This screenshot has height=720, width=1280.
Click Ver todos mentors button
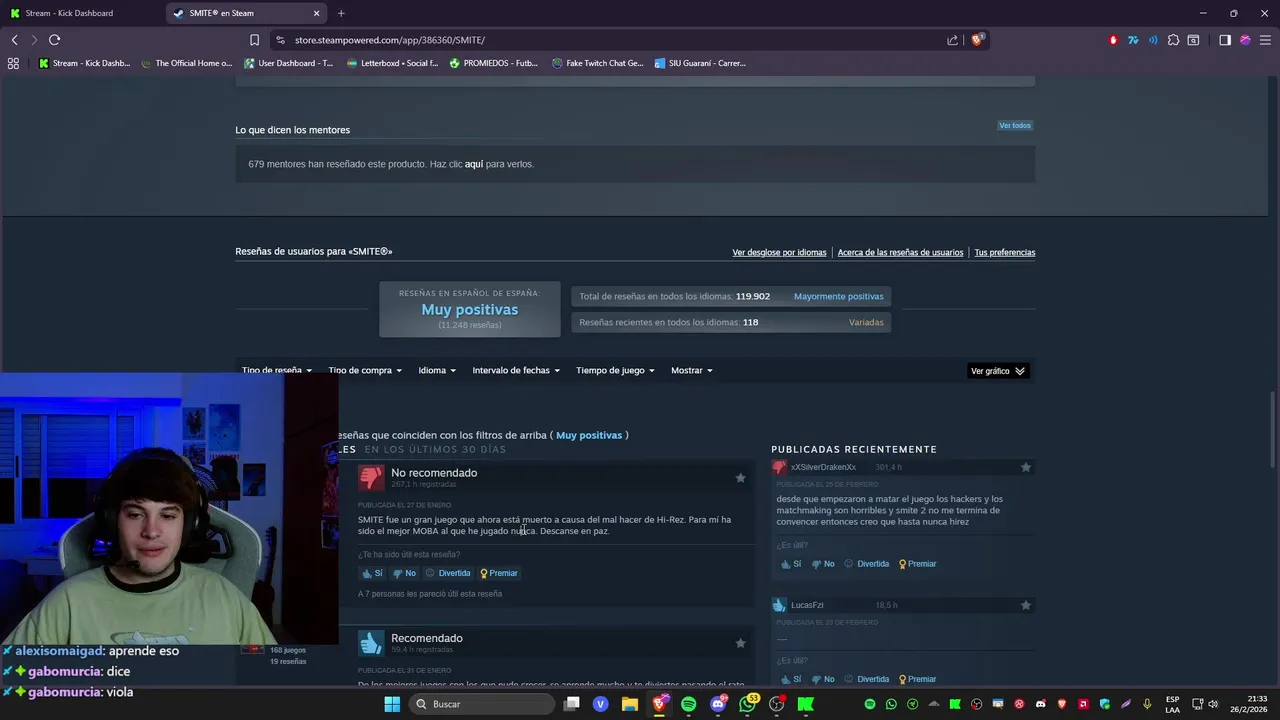click(1014, 125)
